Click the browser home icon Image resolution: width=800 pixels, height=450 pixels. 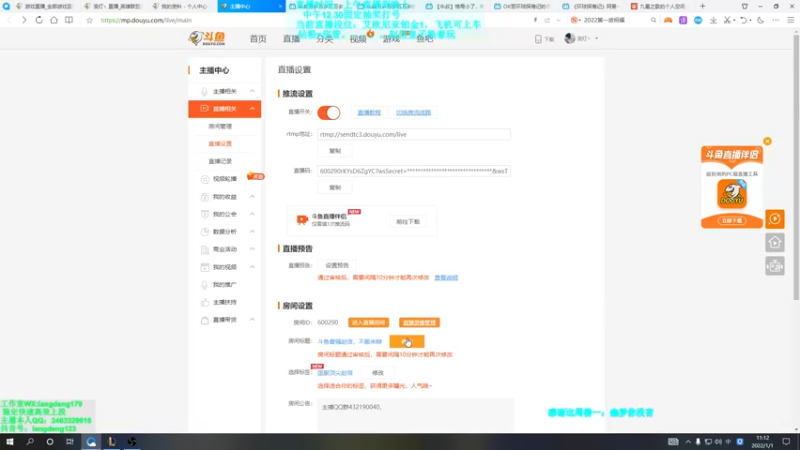54,20
